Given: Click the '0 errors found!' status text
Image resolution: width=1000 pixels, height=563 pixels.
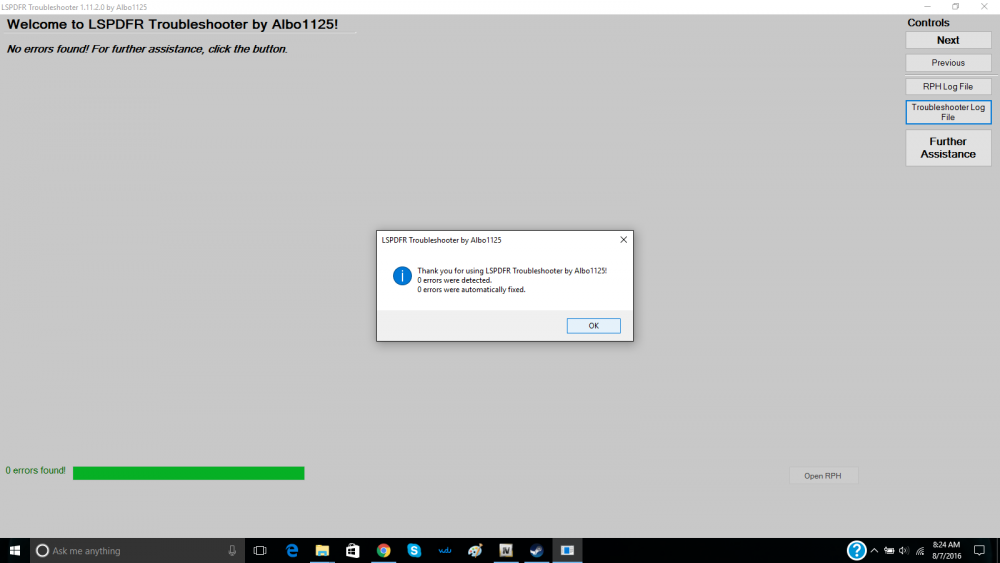Looking at the screenshot, I should click(36, 471).
